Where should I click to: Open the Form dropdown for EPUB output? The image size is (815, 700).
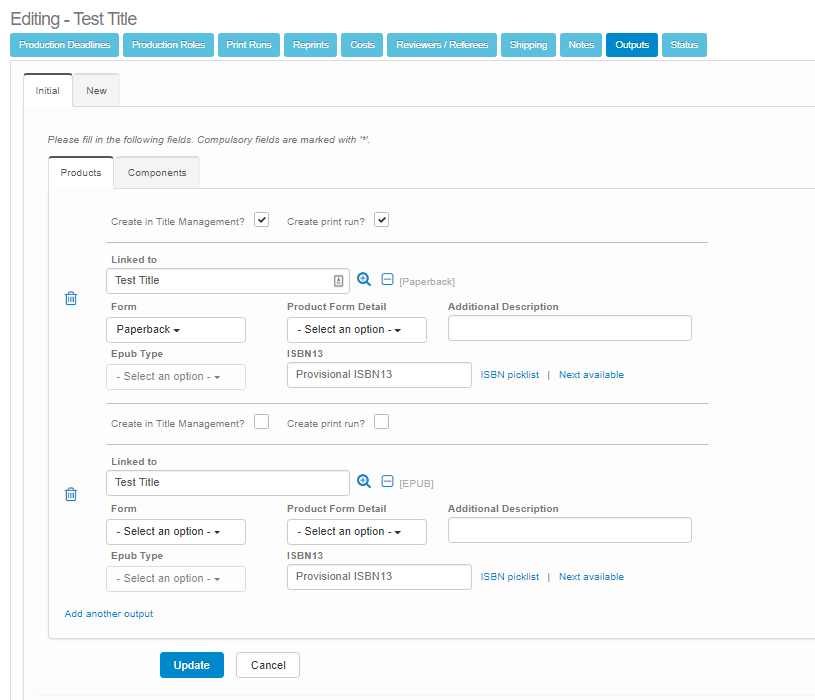(x=175, y=532)
